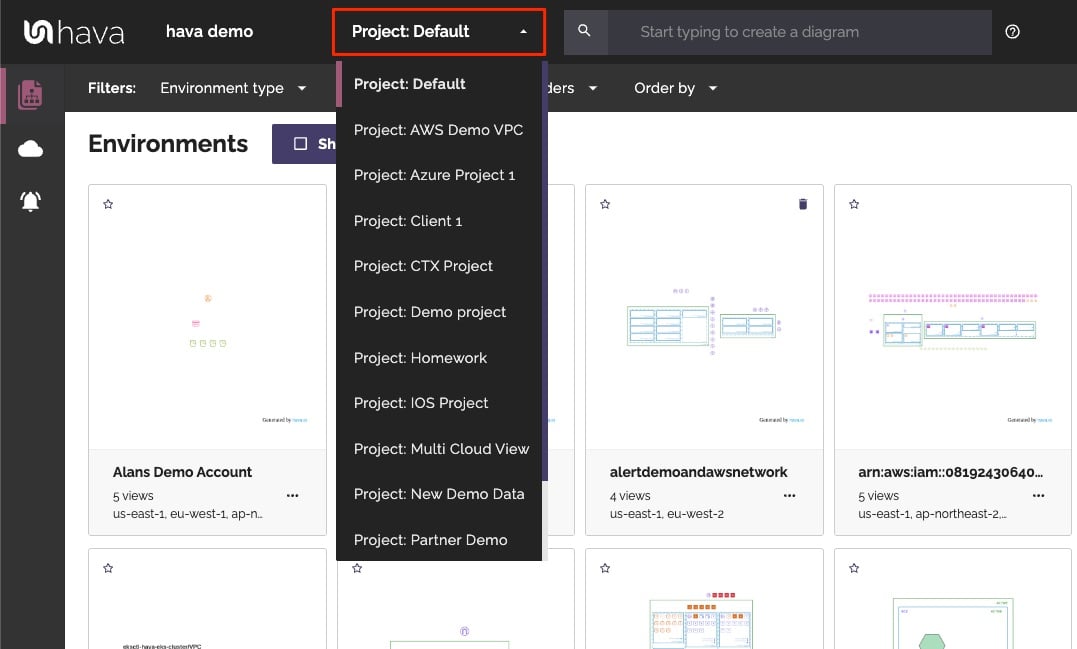Expand the Environment type filter

click(x=233, y=88)
